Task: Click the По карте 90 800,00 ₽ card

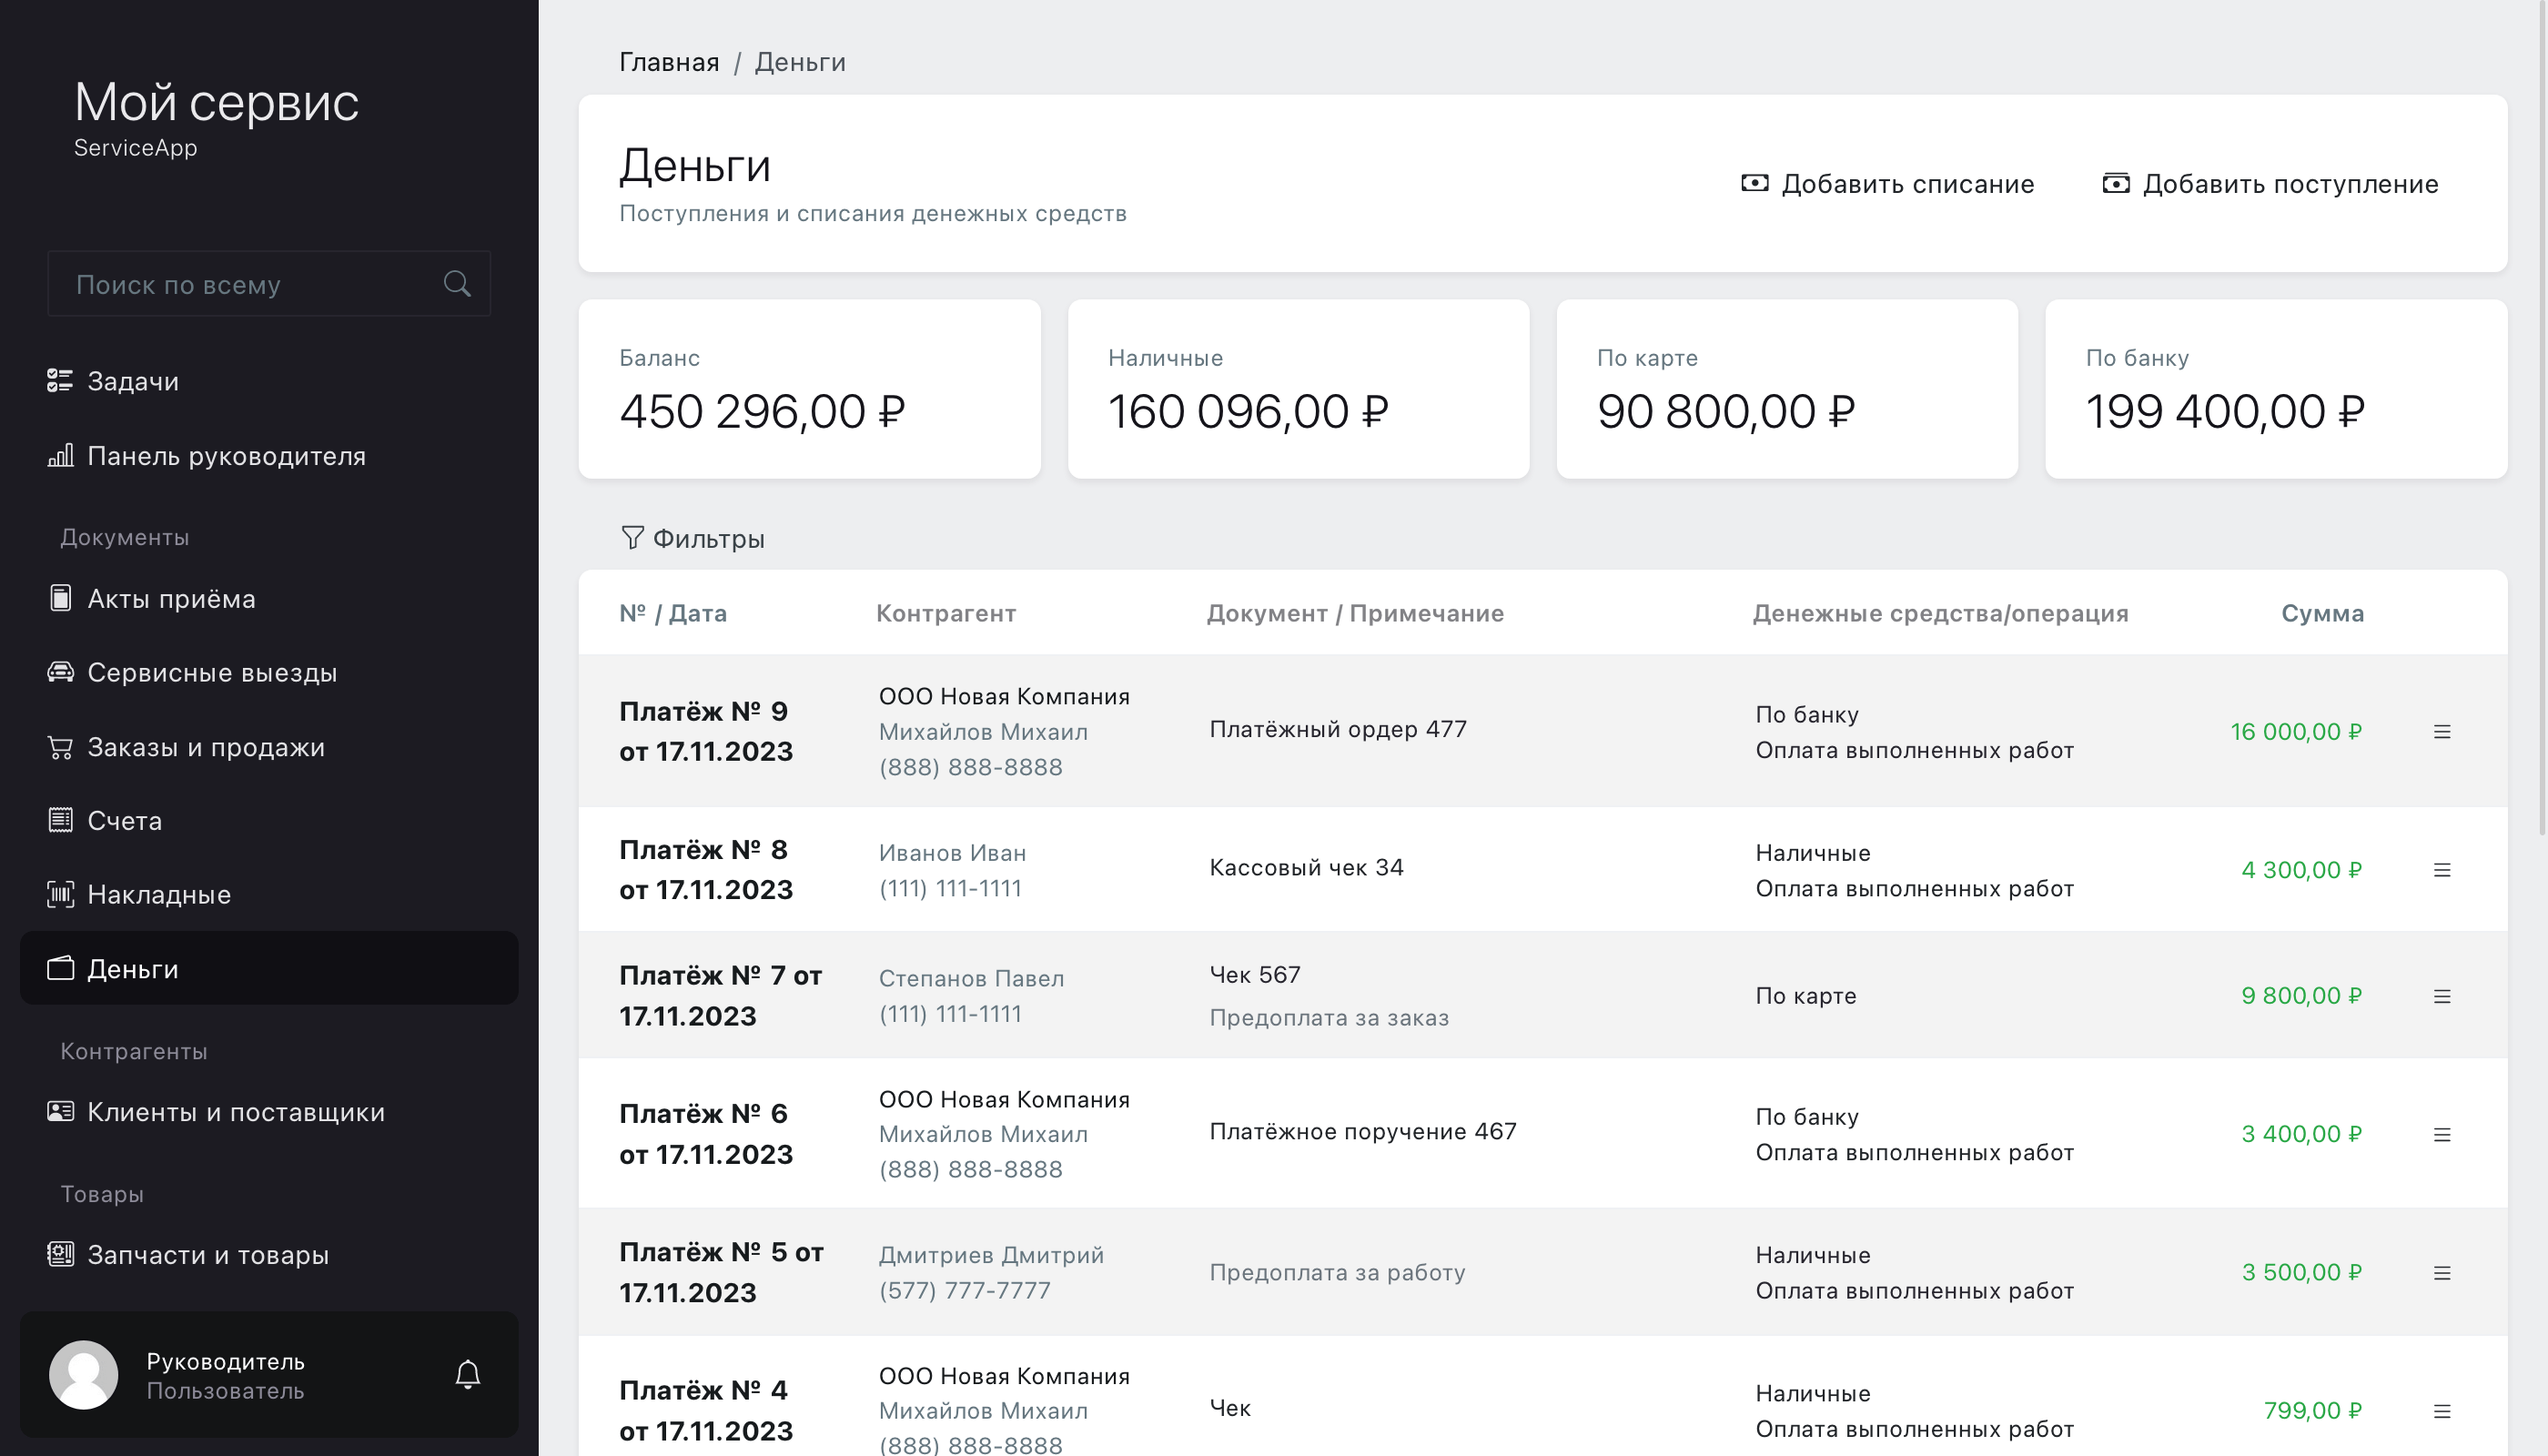Action: pyautogui.click(x=1787, y=389)
